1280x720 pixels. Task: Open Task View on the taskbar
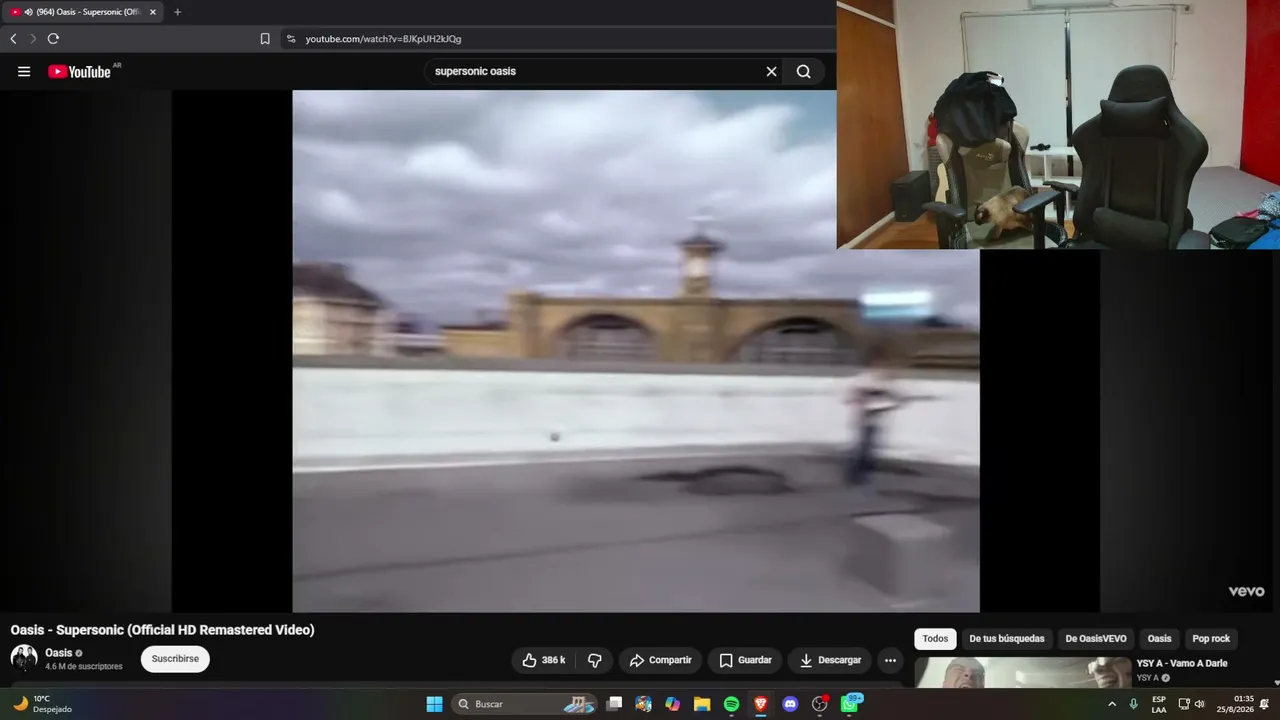[x=614, y=704]
